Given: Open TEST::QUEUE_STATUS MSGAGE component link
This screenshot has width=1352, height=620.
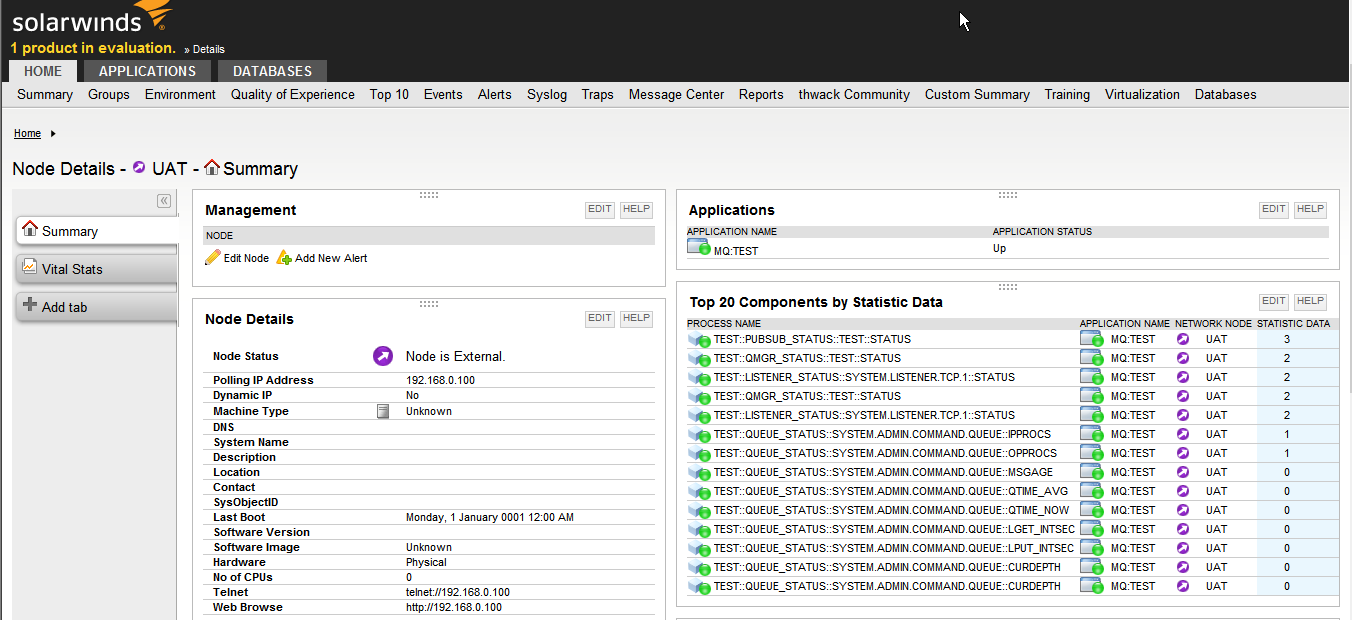Looking at the screenshot, I should [883, 472].
